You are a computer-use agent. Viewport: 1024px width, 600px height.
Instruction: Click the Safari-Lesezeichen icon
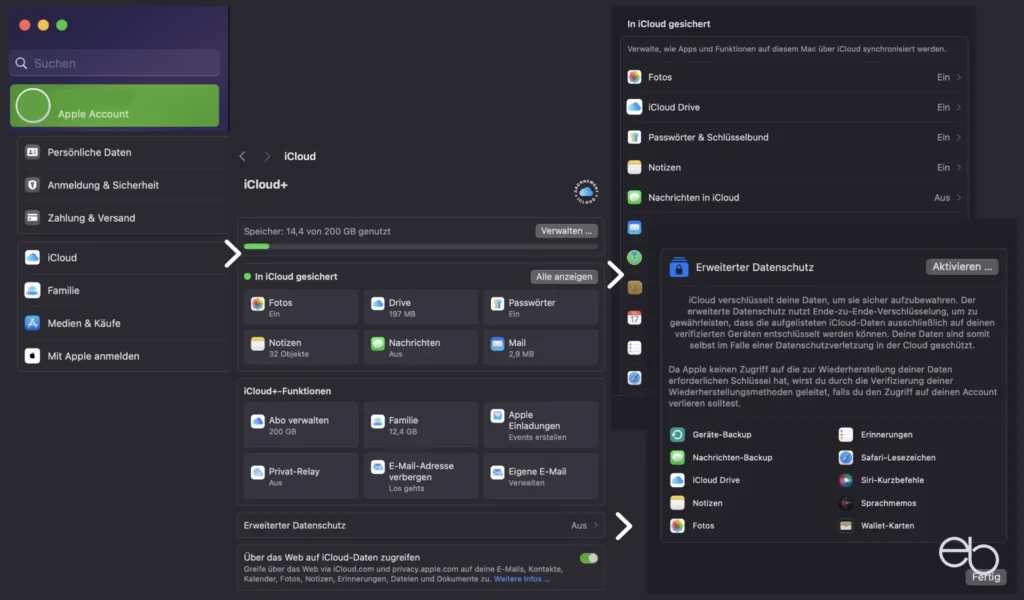tap(846, 457)
